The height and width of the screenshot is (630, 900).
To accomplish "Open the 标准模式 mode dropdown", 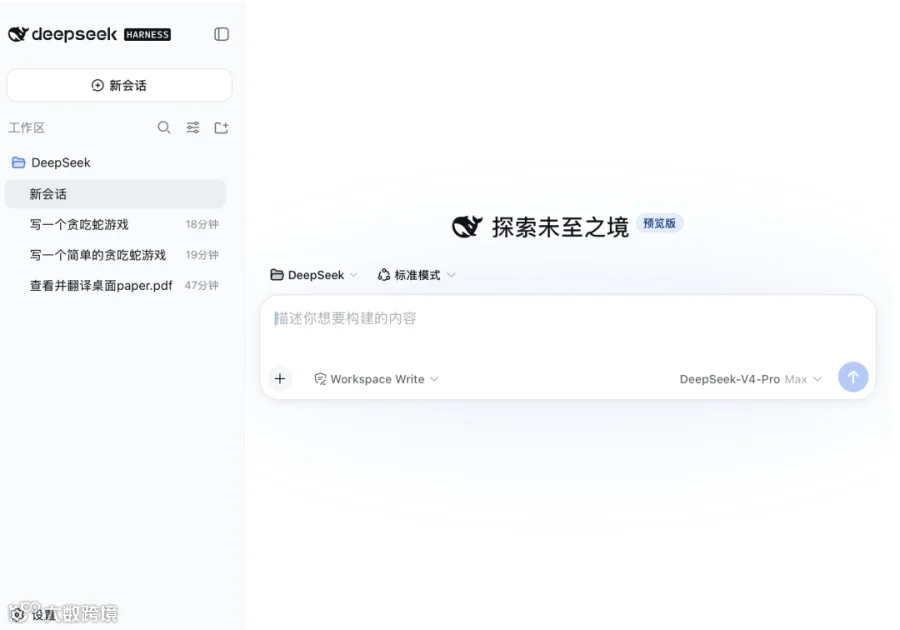I will coord(417,275).
